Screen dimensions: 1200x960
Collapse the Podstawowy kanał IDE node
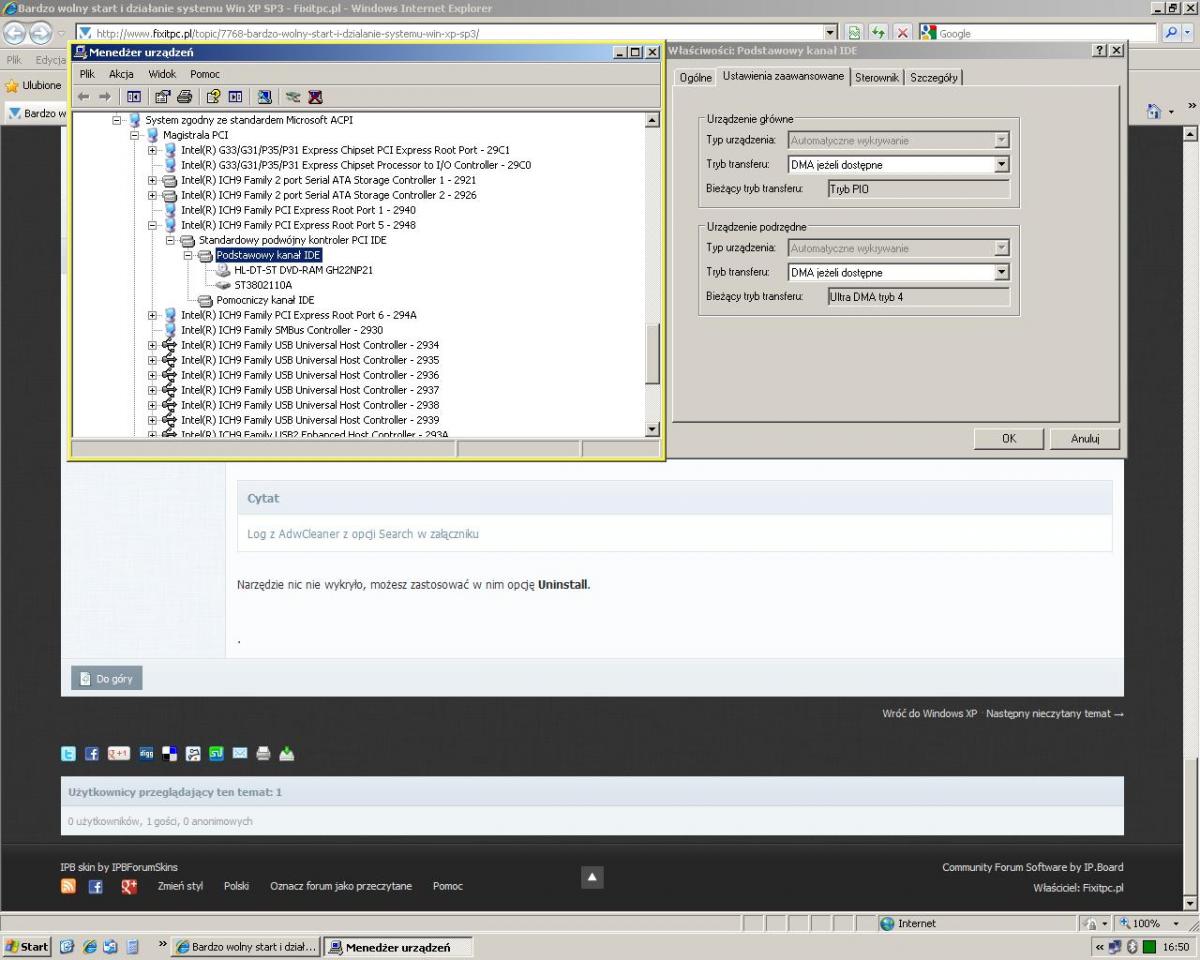tap(189, 255)
